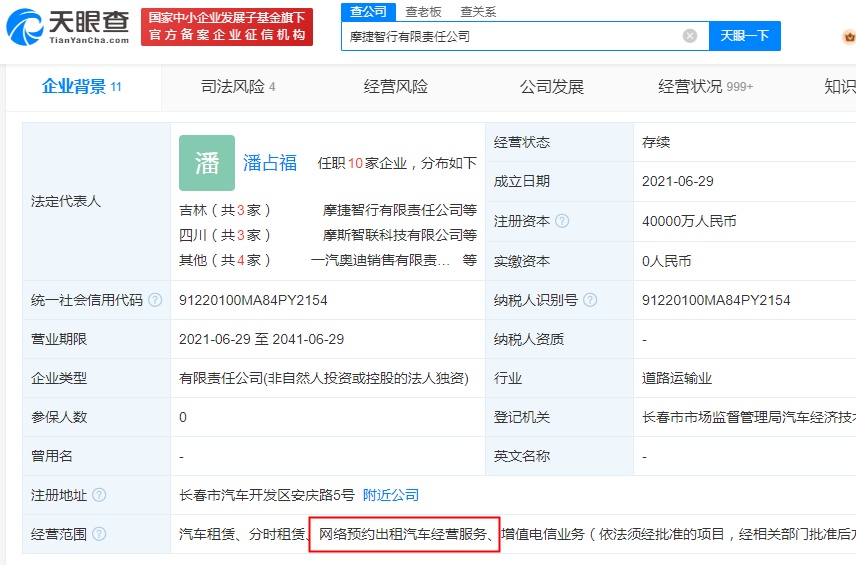This screenshot has height=565, width=856.
Task: Open the crown VIP icon at top right
Action: [849, 37]
